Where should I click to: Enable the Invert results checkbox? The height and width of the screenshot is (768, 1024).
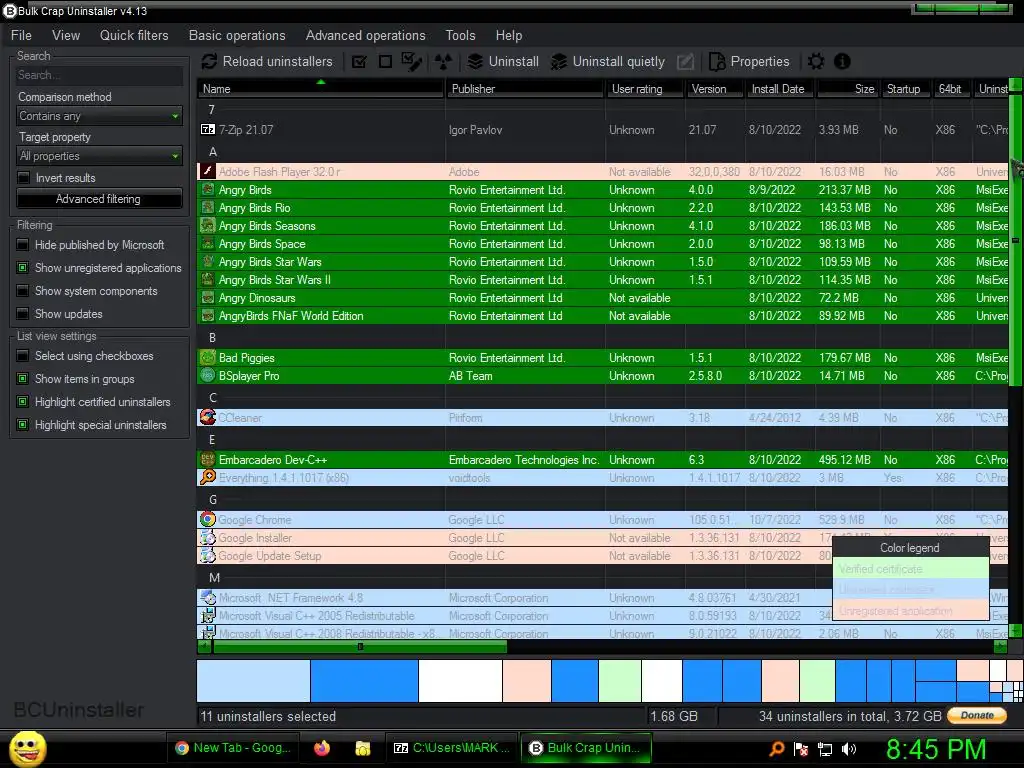pyautogui.click(x=24, y=178)
